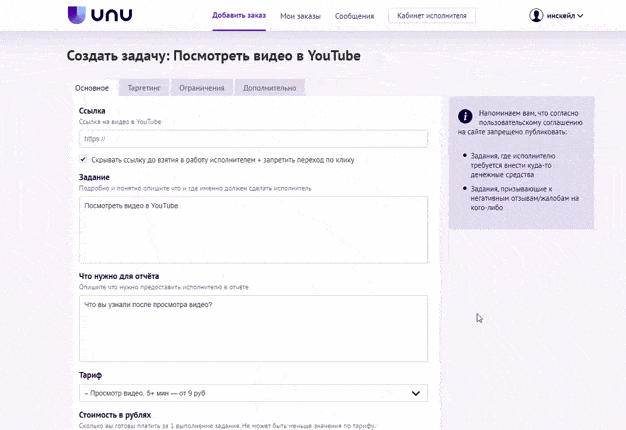Focus the YouTube link input field

[253, 139]
